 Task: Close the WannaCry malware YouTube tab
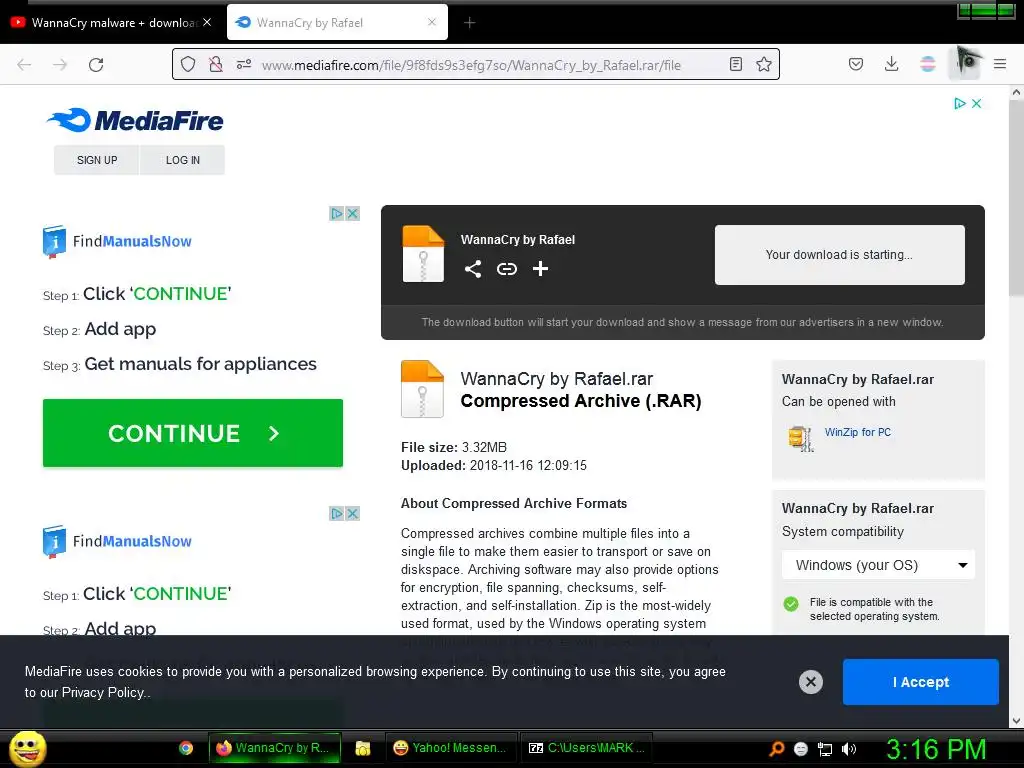[x=207, y=22]
